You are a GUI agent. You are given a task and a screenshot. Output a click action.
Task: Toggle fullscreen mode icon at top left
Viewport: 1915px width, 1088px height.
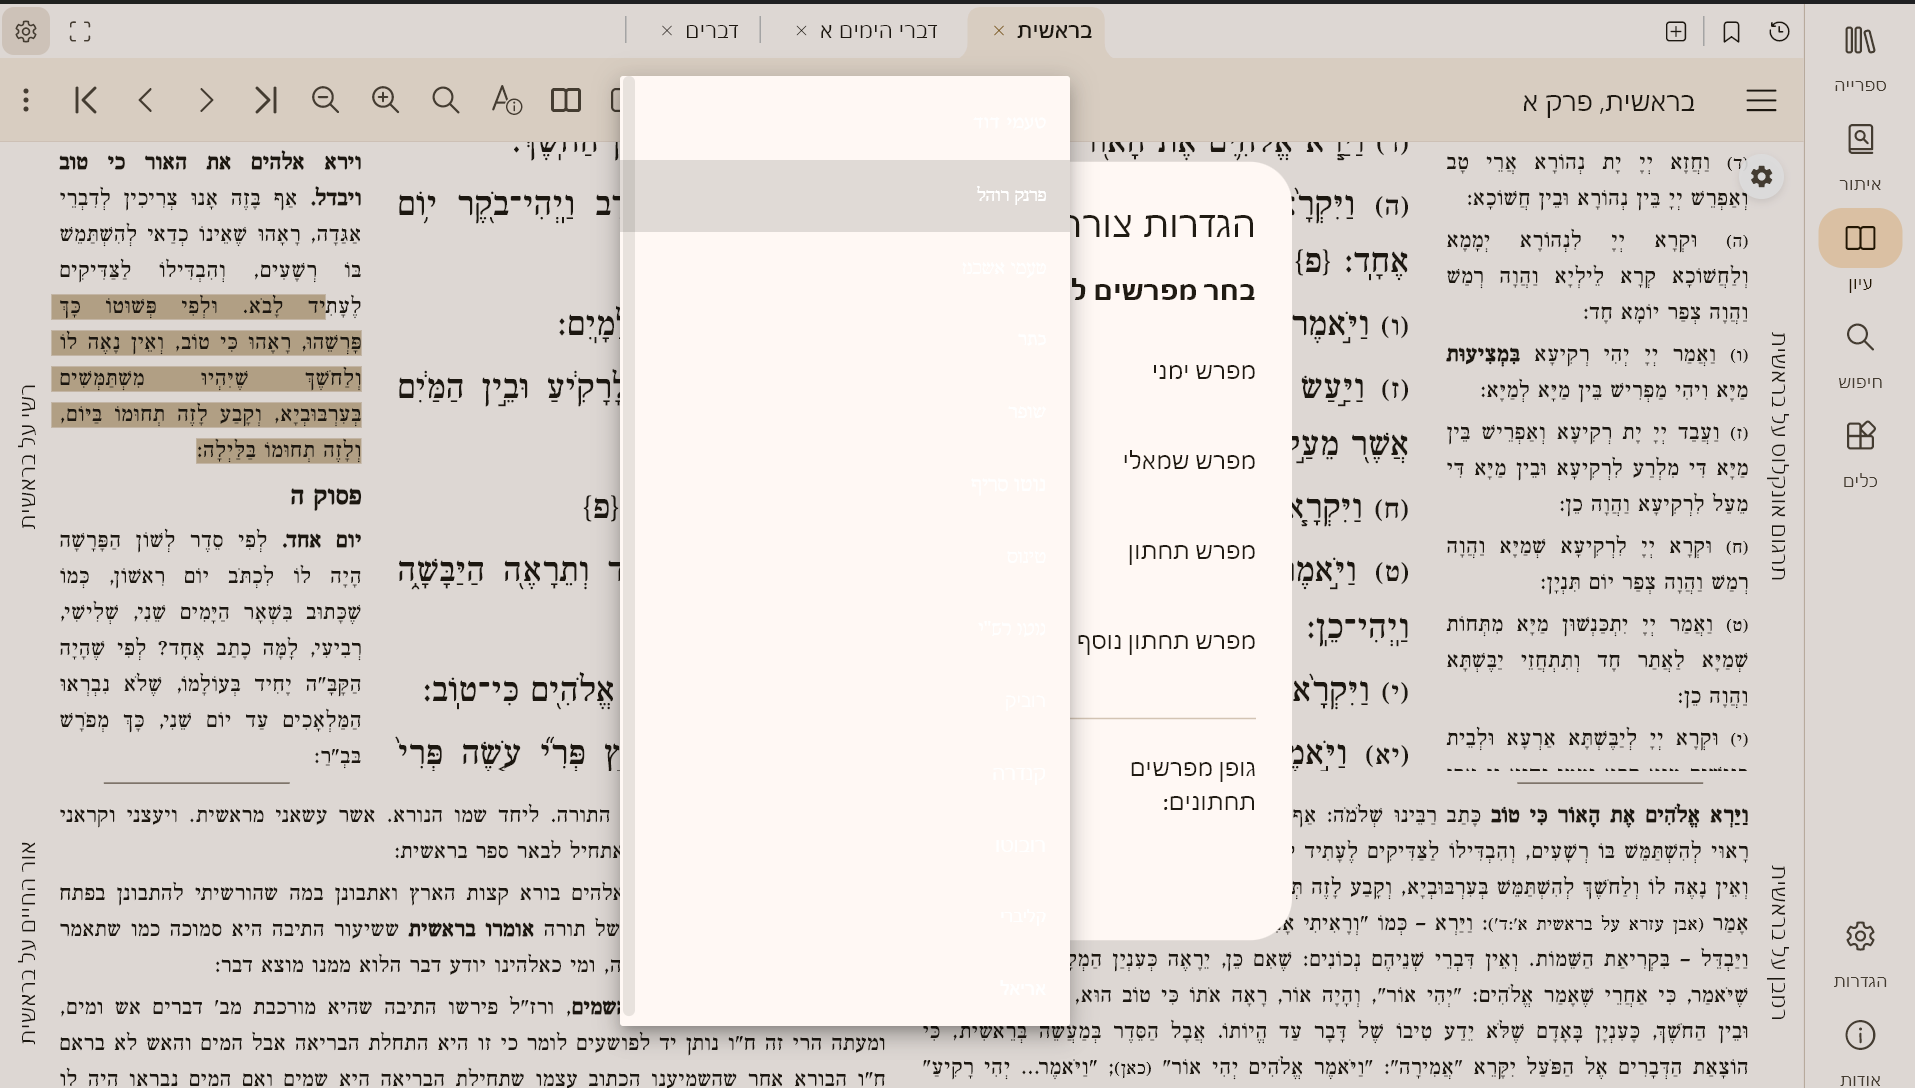click(80, 32)
